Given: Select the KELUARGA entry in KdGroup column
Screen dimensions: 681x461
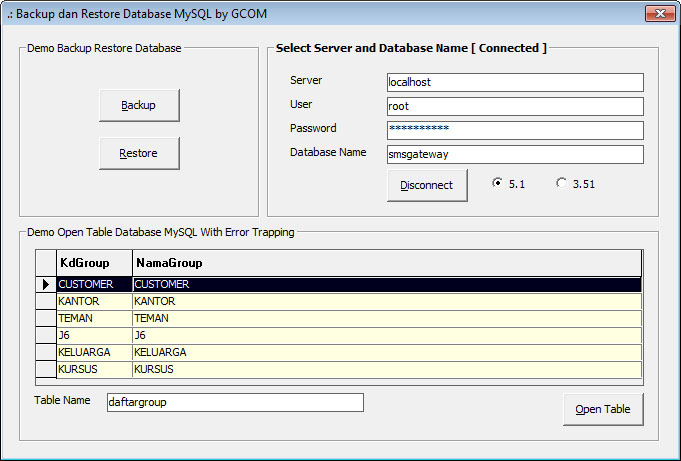Looking at the screenshot, I should point(94,352).
